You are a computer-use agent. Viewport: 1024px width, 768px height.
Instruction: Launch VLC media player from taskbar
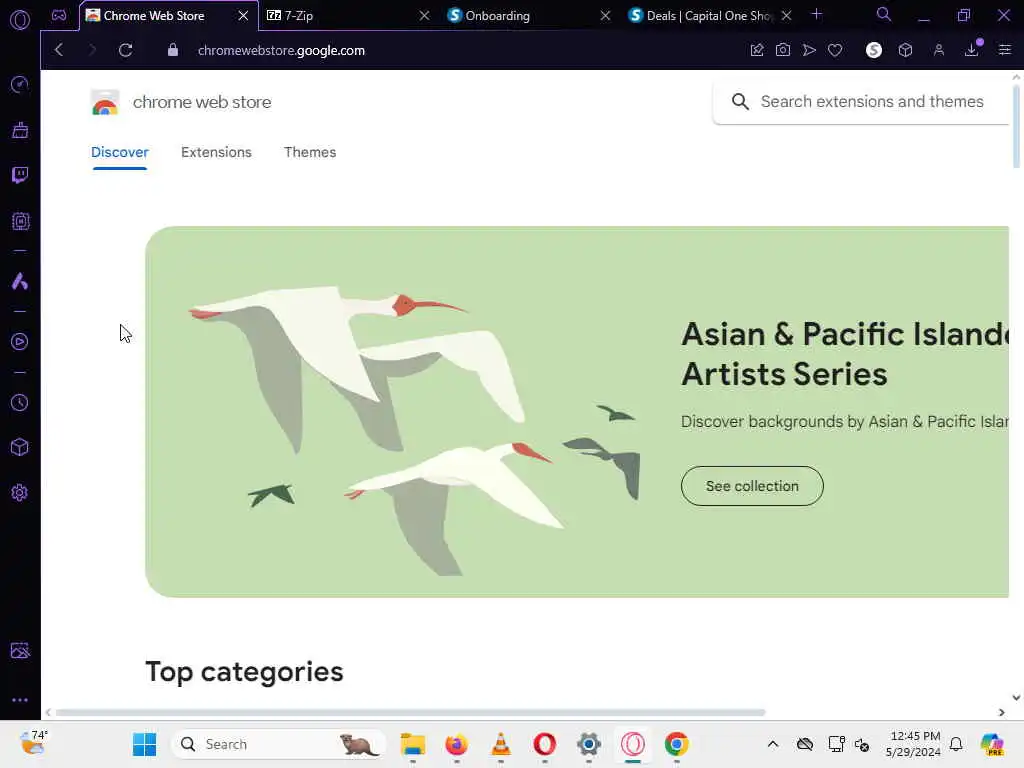pos(500,744)
